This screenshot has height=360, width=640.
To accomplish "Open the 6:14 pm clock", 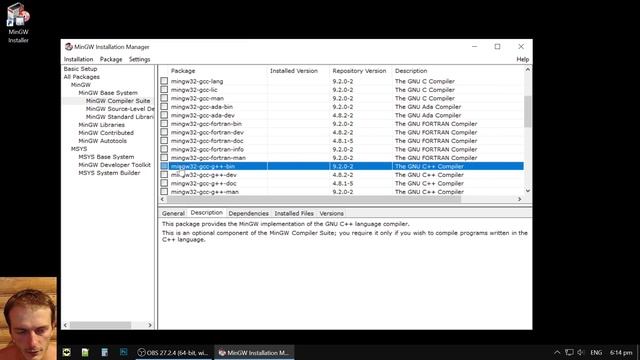I will click(x=621, y=352).
